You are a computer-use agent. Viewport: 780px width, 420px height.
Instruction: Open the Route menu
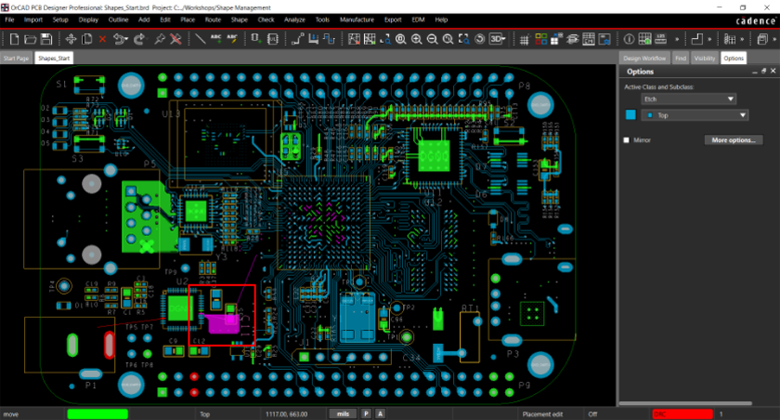213,20
